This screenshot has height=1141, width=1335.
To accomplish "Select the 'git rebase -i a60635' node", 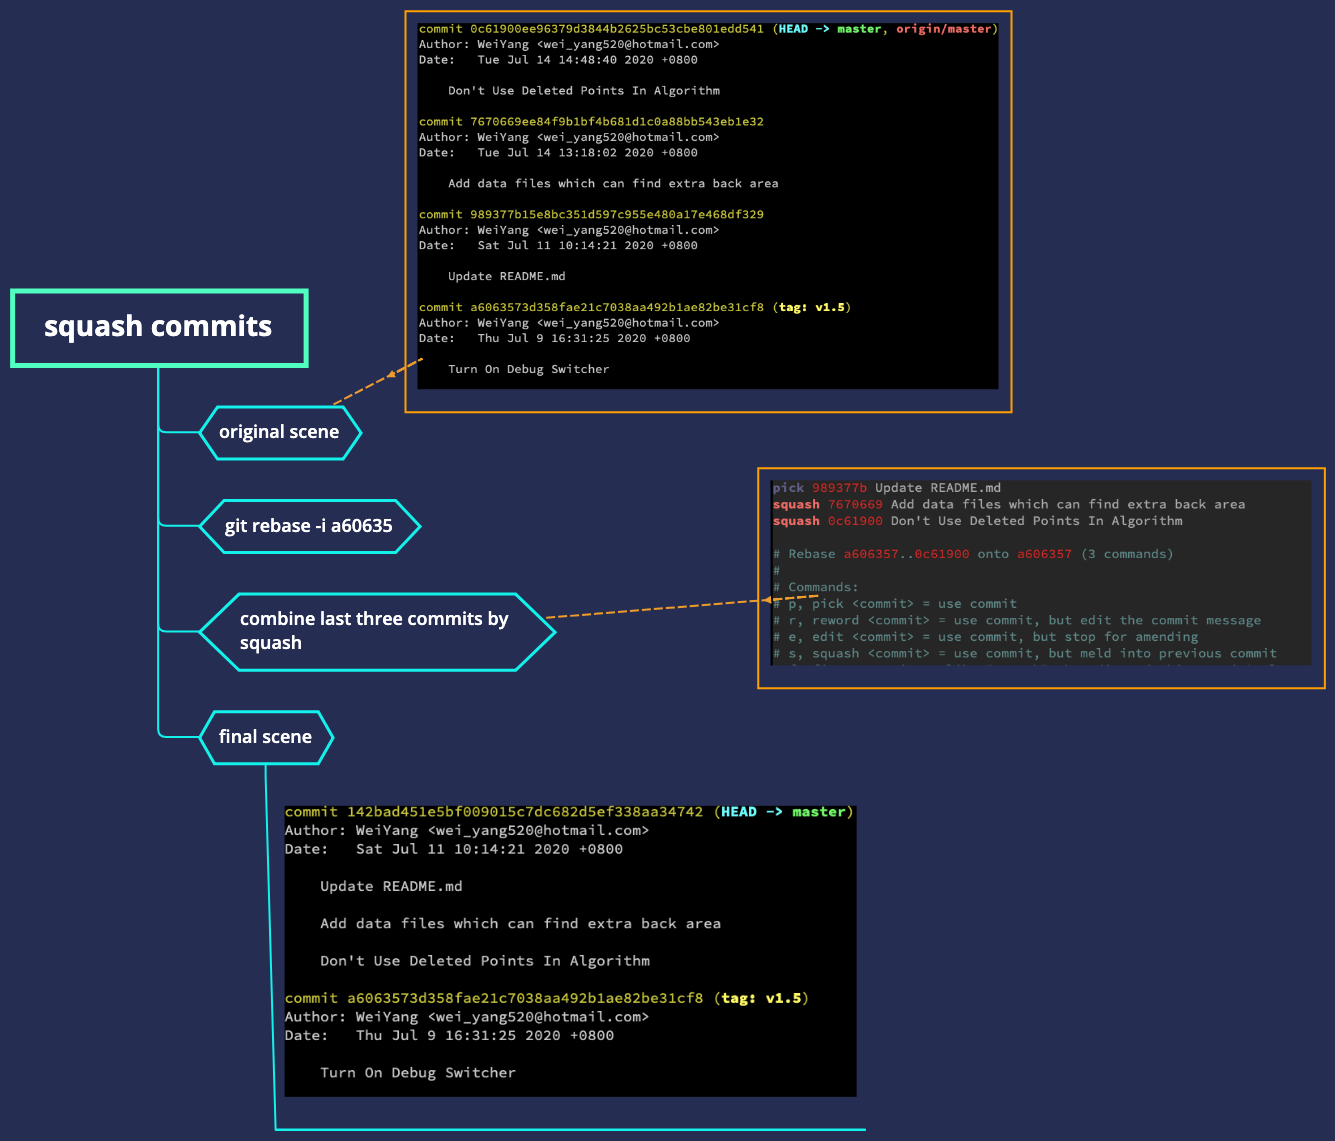I will click(308, 526).
